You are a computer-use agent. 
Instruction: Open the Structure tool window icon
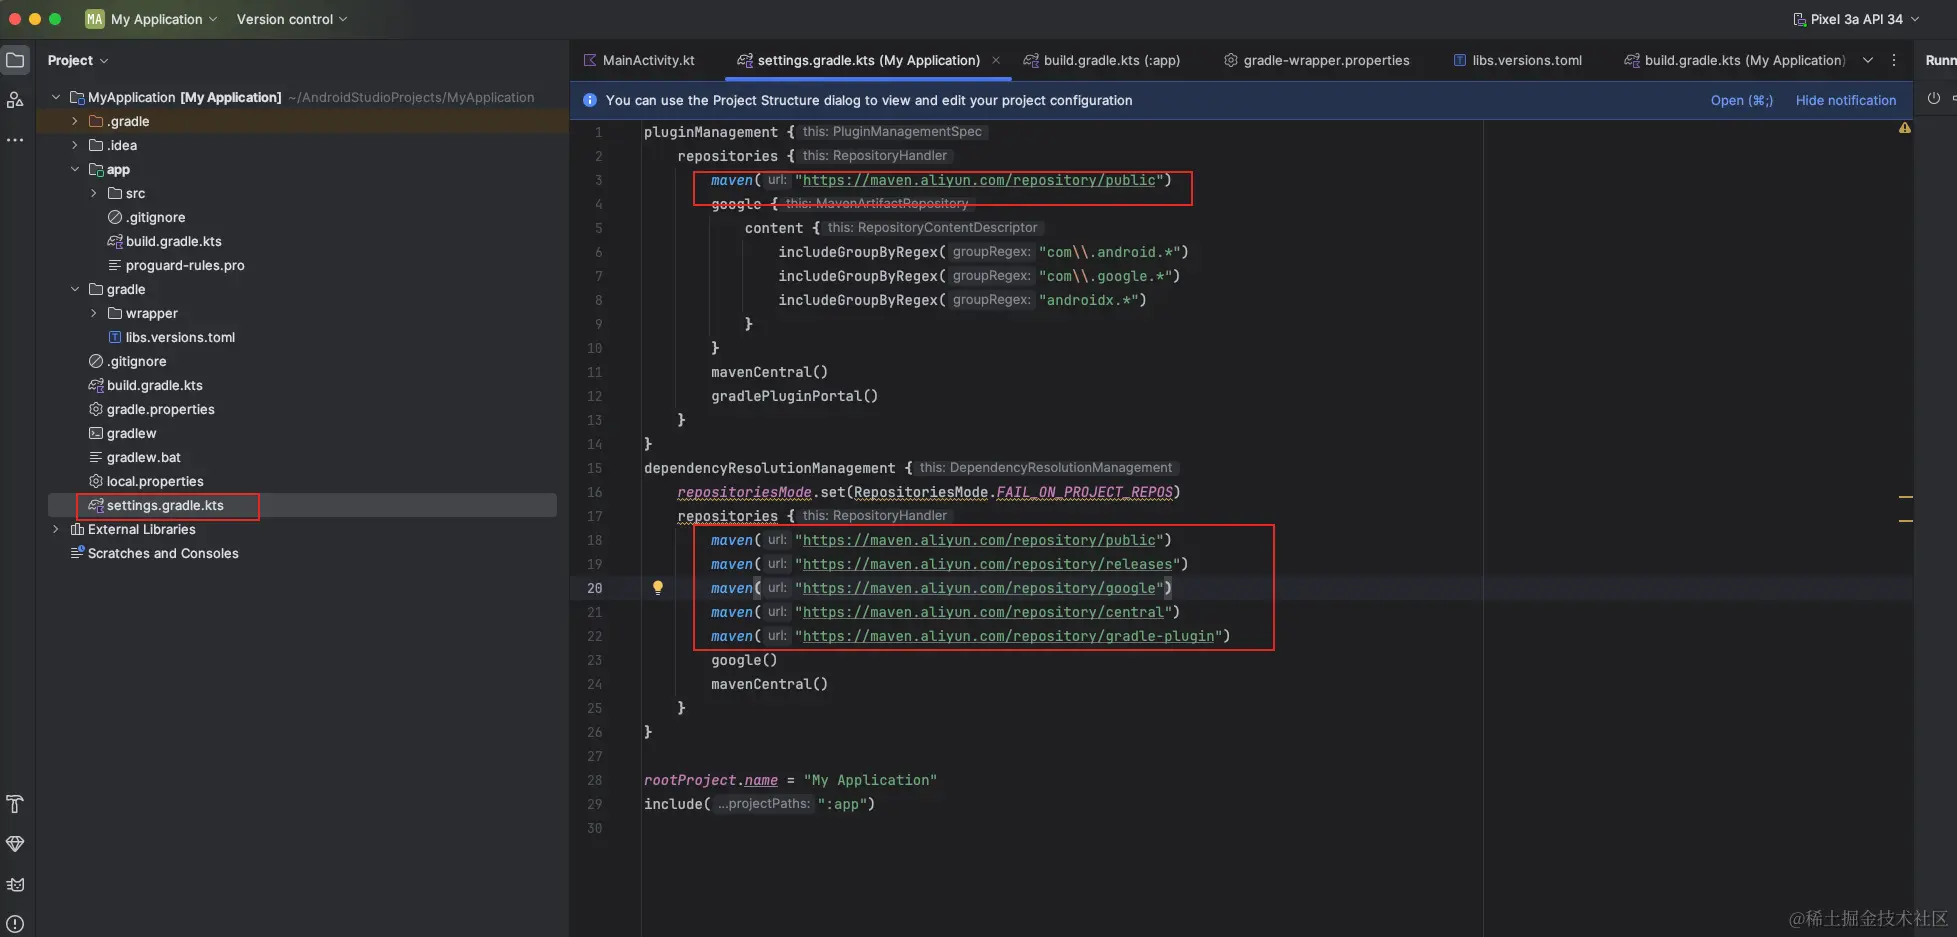pyautogui.click(x=15, y=100)
